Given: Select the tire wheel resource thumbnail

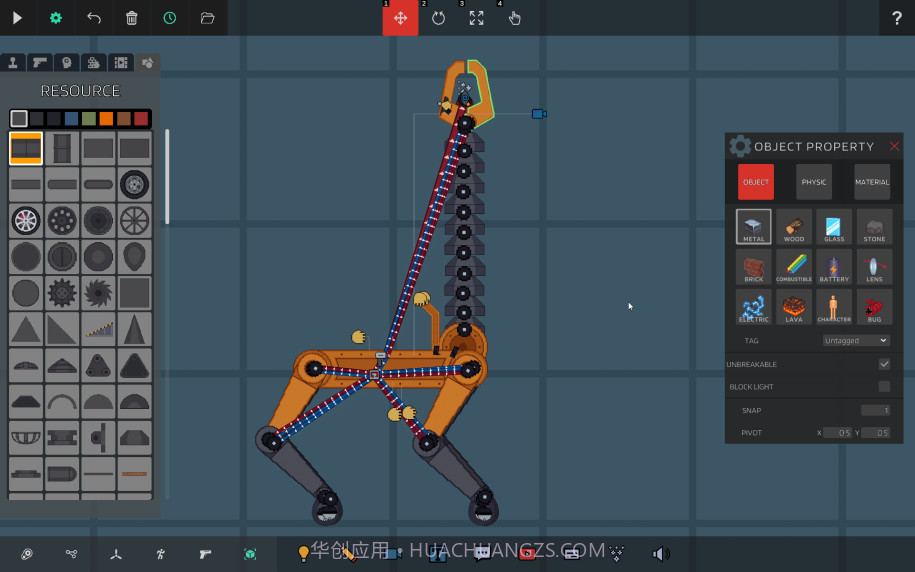Looking at the screenshot, I should click(134, 184).
